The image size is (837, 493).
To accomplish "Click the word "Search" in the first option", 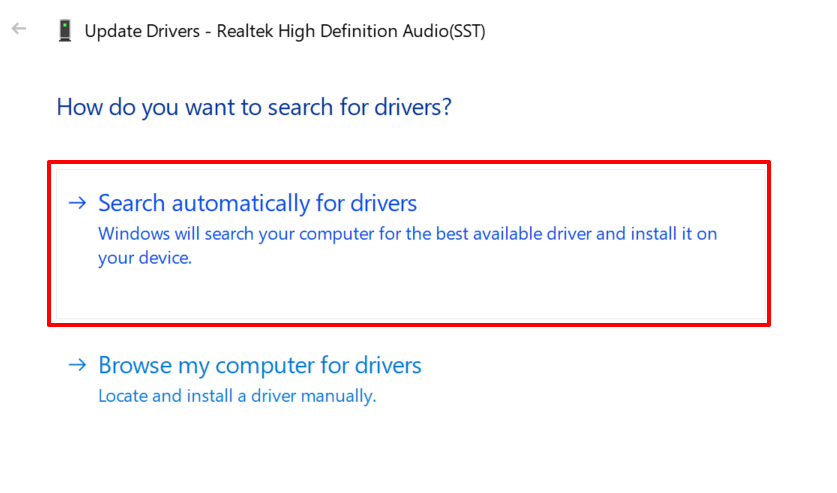I will pyautogui.click(x=133, y=203).
